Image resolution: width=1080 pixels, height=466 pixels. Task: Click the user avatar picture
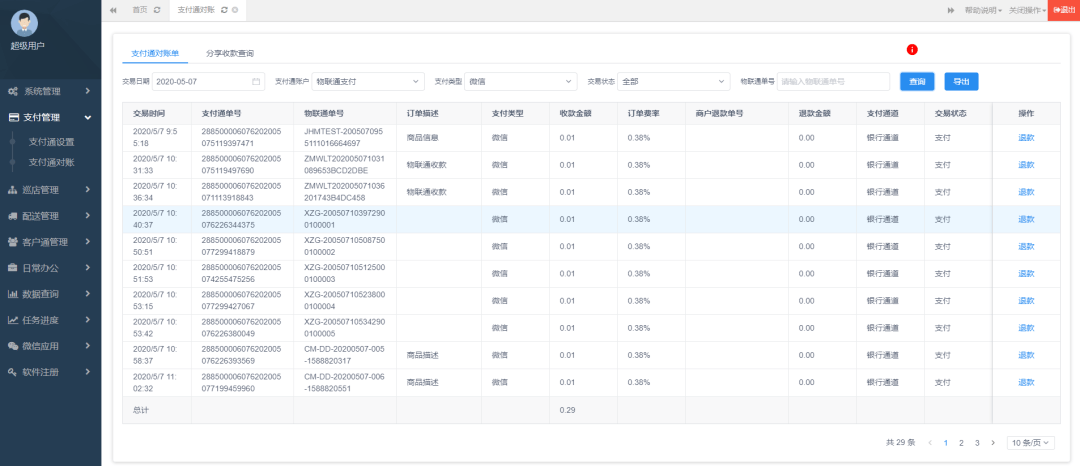coord(24,23)
